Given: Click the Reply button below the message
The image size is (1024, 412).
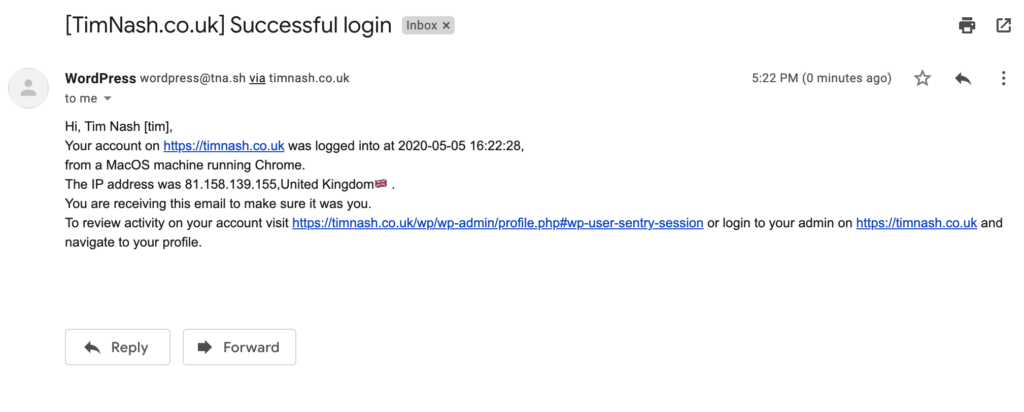Looking at the screenshot, I should 118,347.
